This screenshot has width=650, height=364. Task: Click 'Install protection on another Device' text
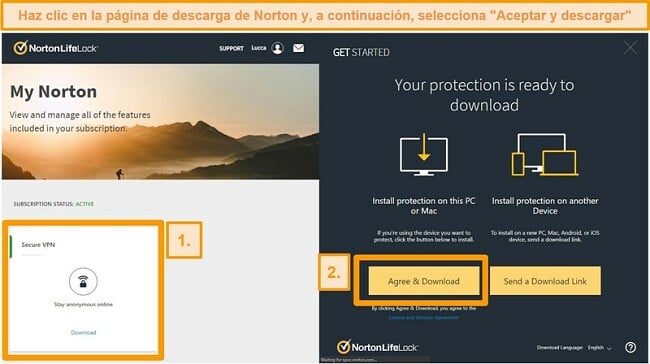545,206
